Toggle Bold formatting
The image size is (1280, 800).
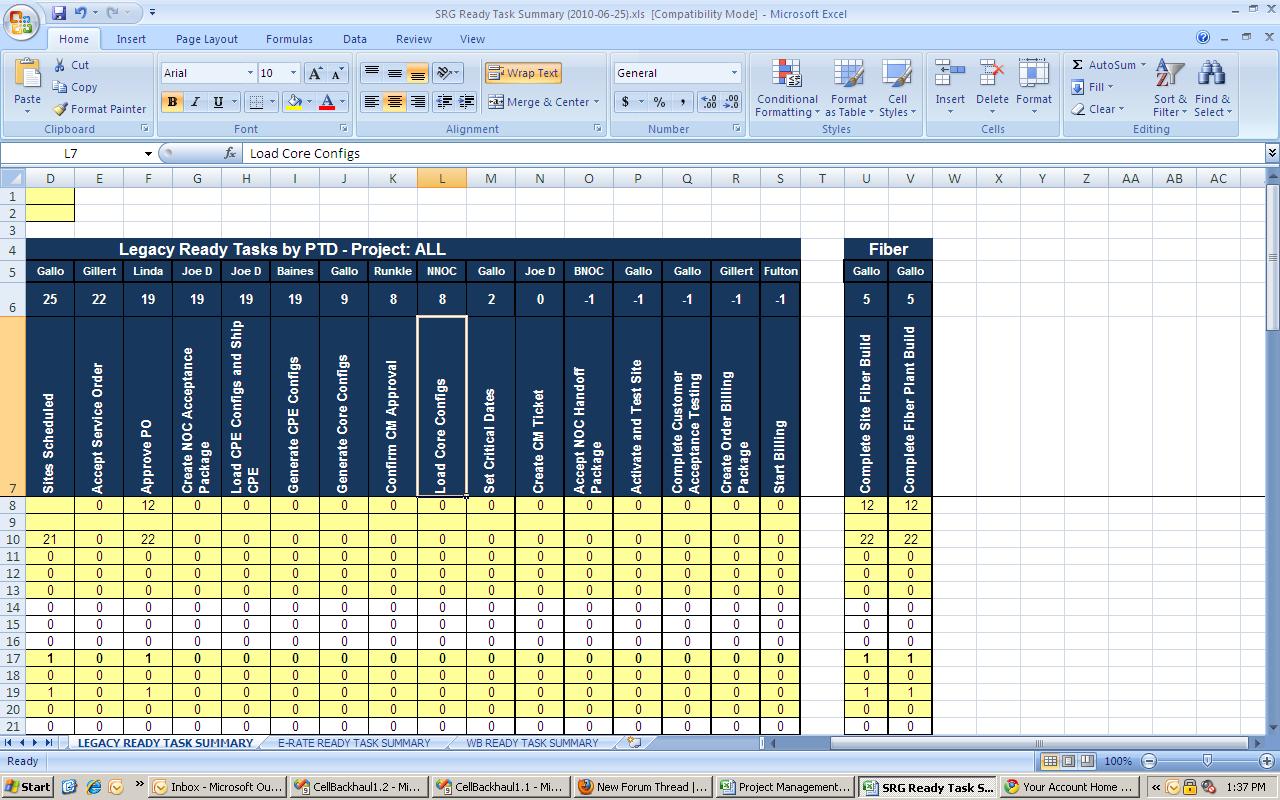[172, 102]
